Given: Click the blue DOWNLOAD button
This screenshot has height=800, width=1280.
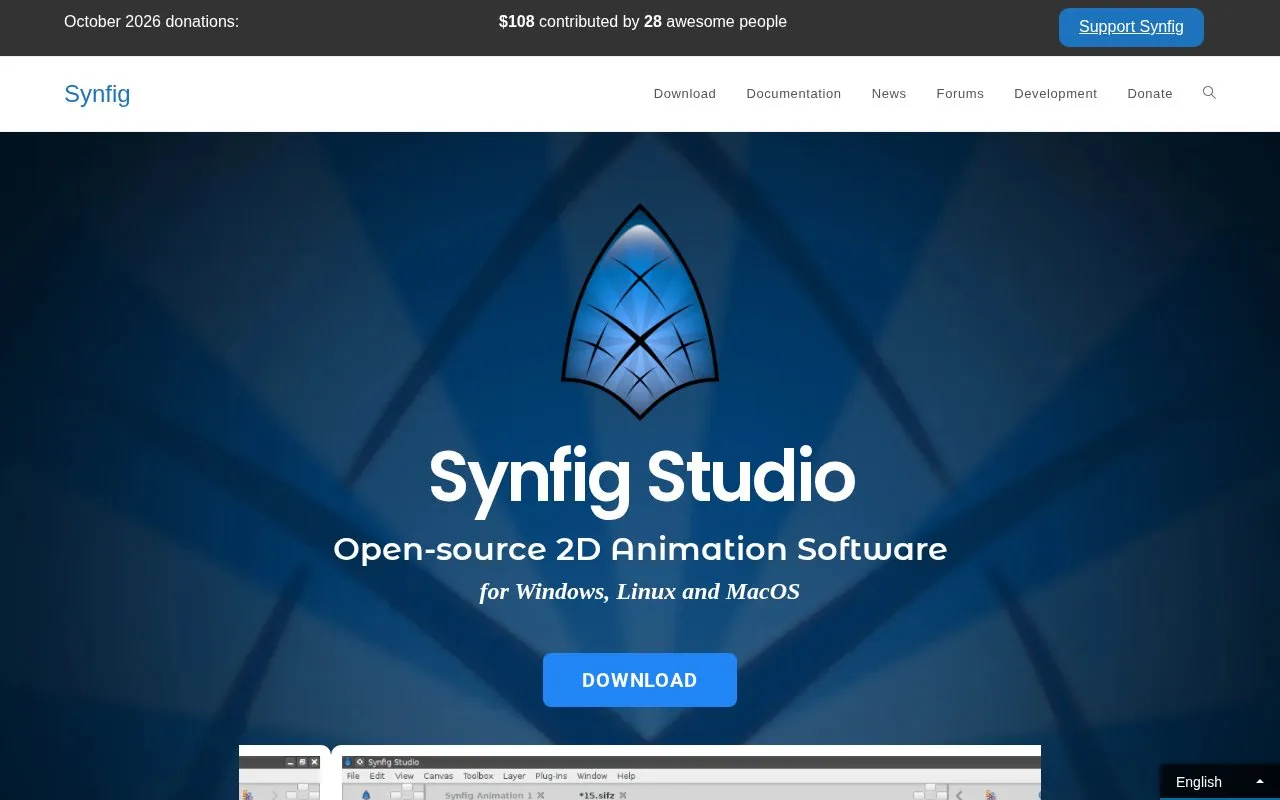Looking at the screenshot, I should click(640, 680).
